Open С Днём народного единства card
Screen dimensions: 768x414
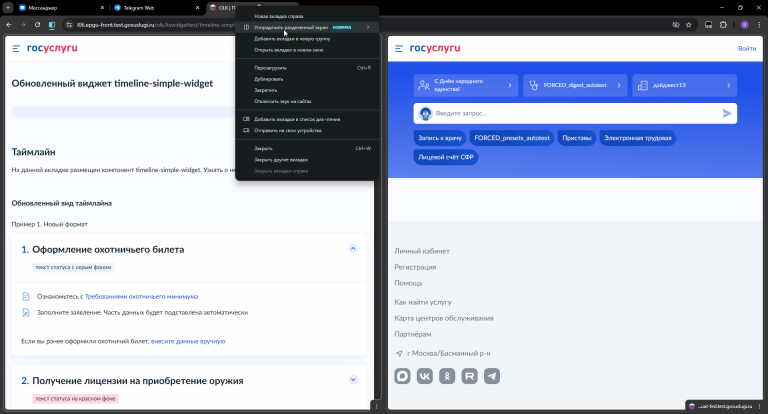coord(465,85)
